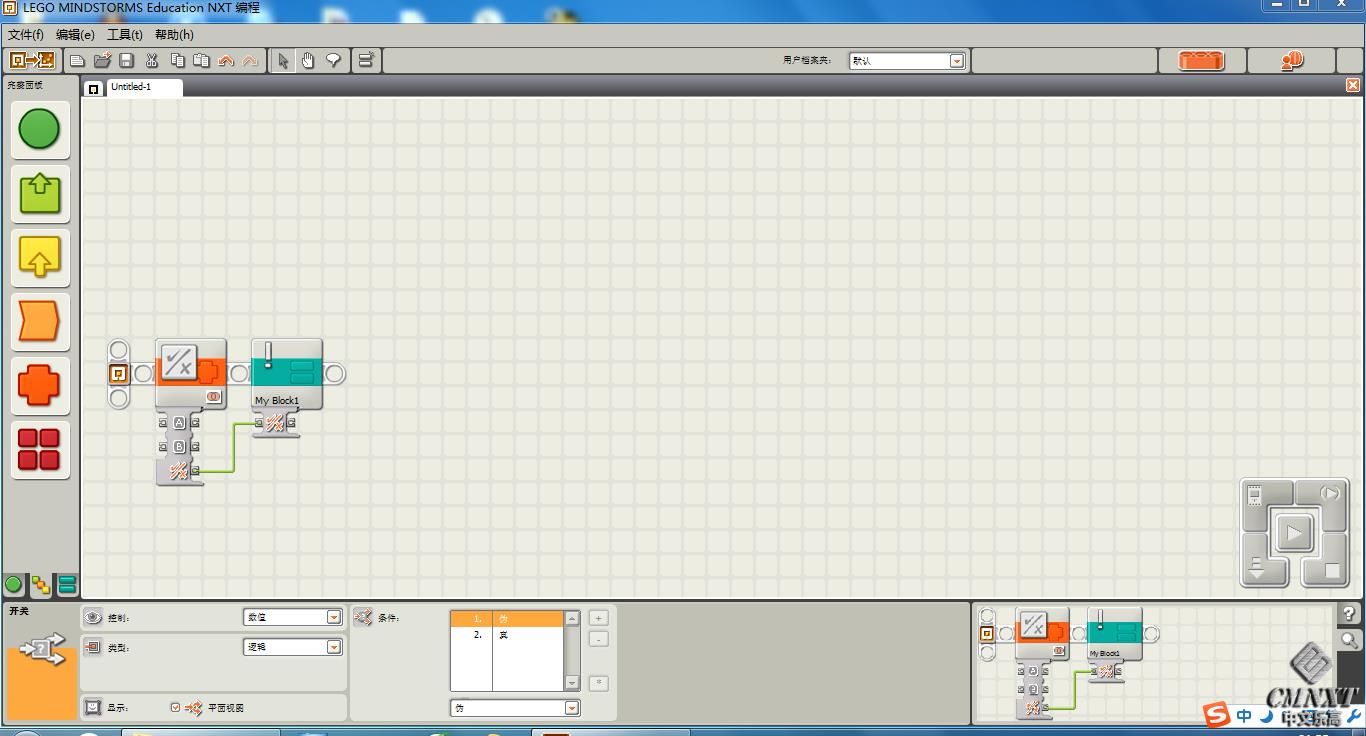Redo action with faded arrow icon

coord(250,61)
